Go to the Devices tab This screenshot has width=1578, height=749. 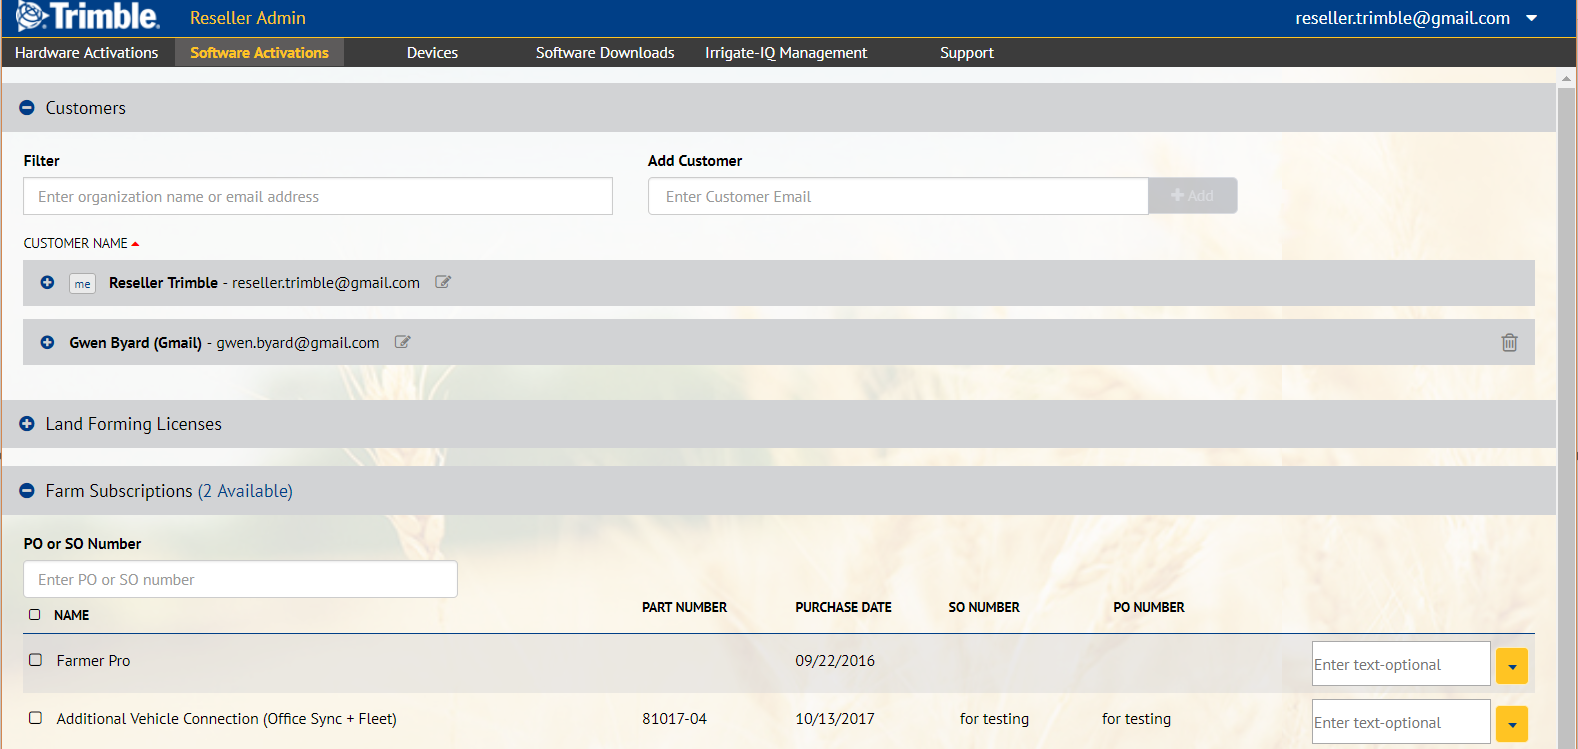(432, 53)
